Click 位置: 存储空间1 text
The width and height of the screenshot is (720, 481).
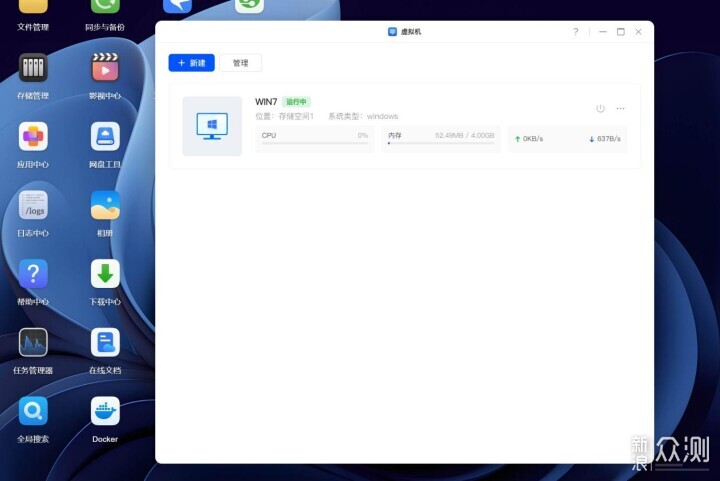[x=285, y=117]
